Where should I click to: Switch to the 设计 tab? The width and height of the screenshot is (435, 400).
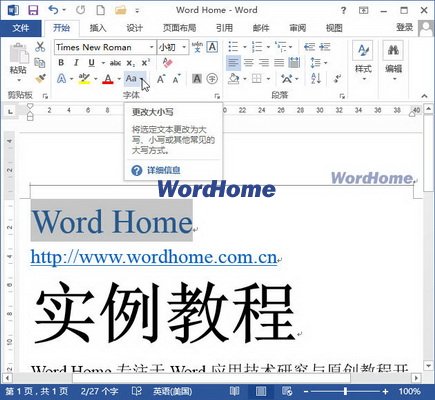[x=134, y=28]
